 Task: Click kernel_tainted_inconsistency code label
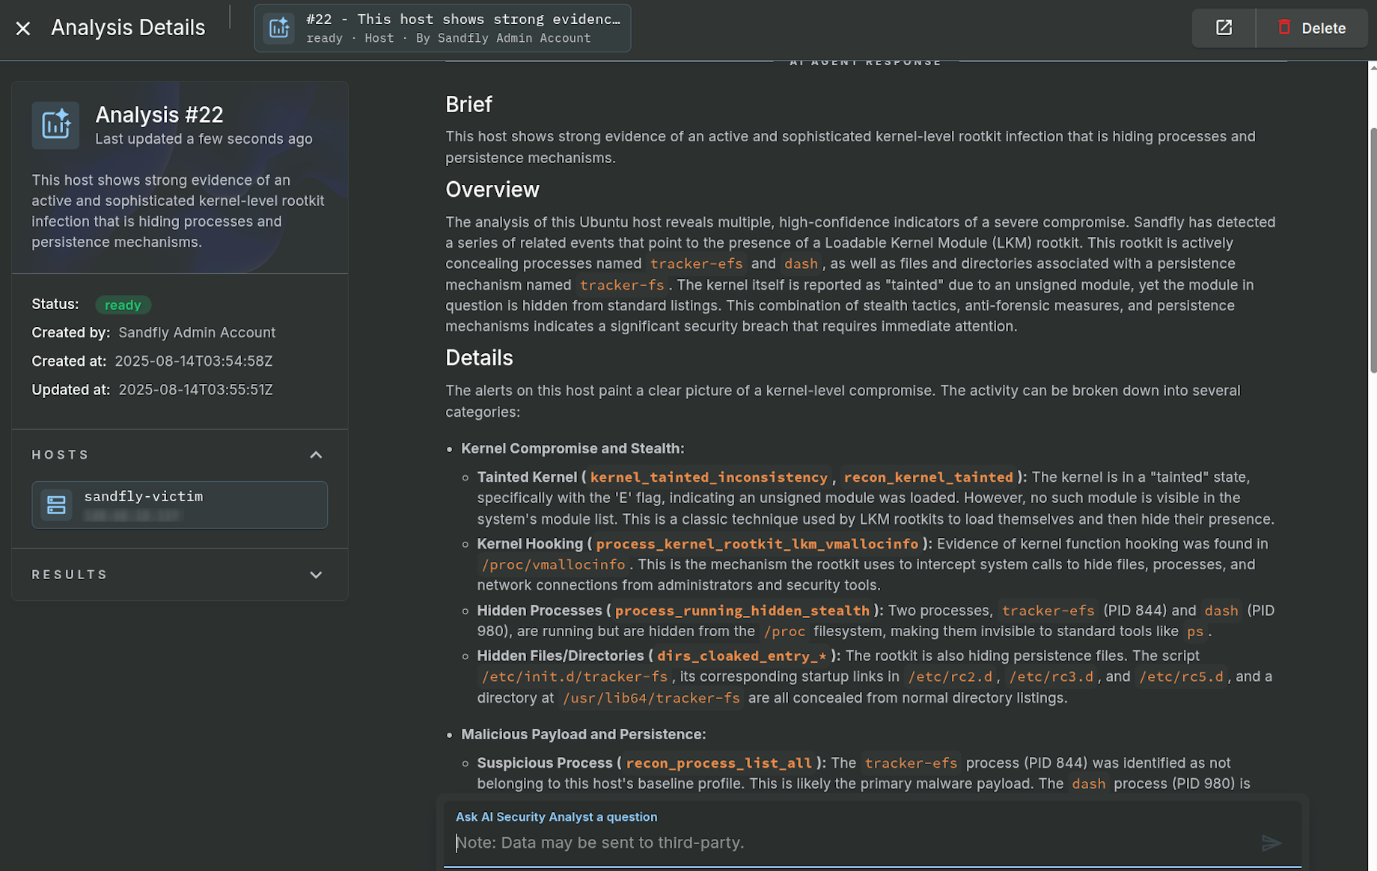tap(709, 478)
